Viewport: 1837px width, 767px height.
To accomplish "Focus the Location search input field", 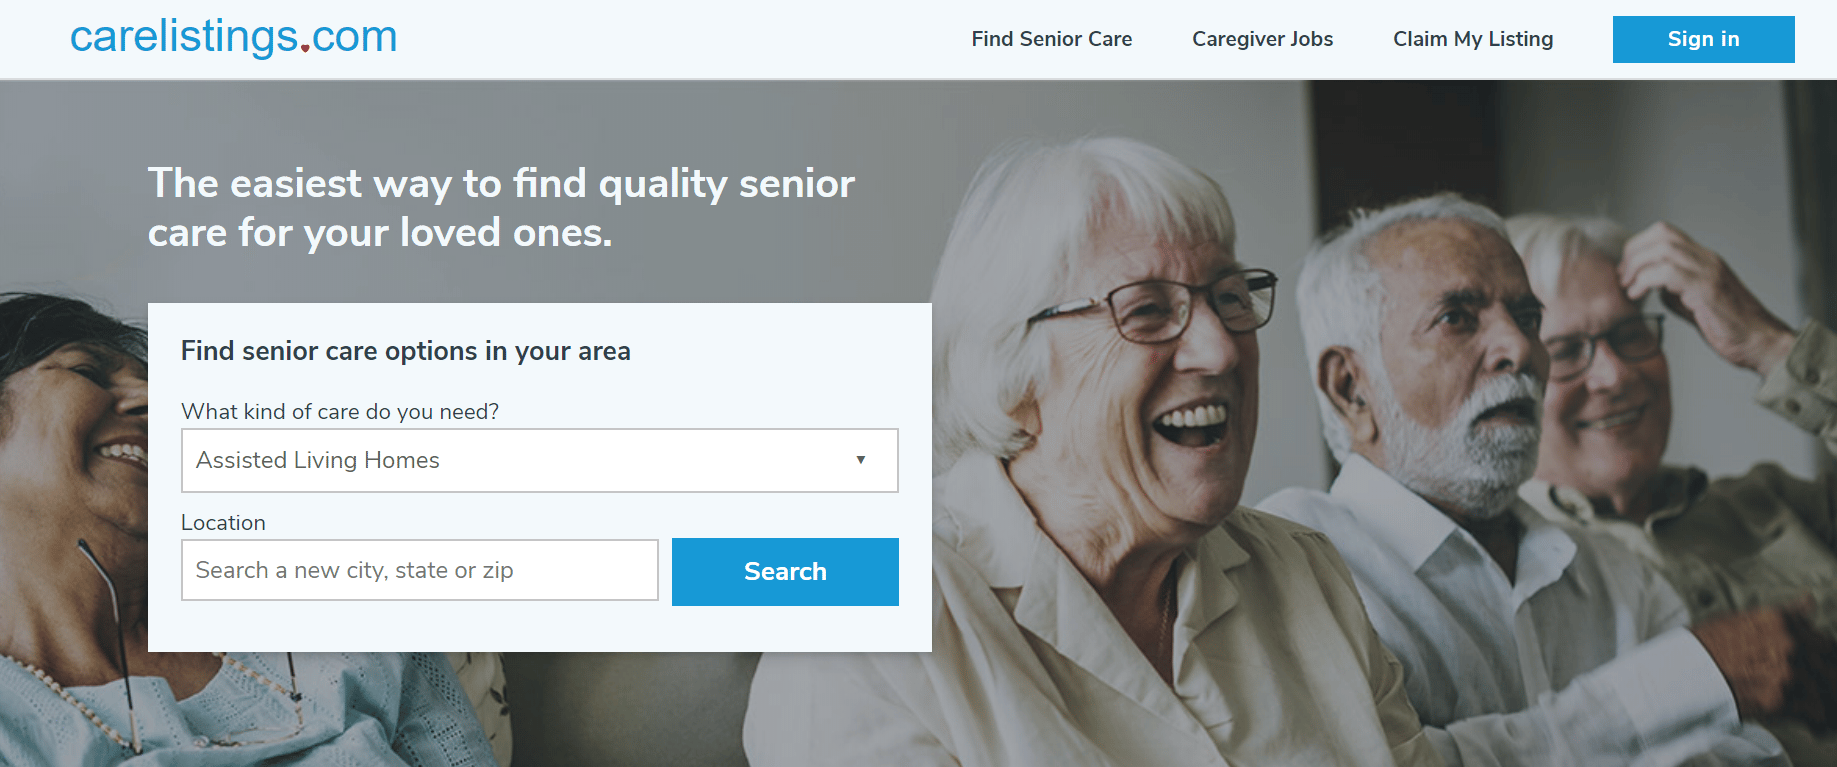I will point(419,570).
